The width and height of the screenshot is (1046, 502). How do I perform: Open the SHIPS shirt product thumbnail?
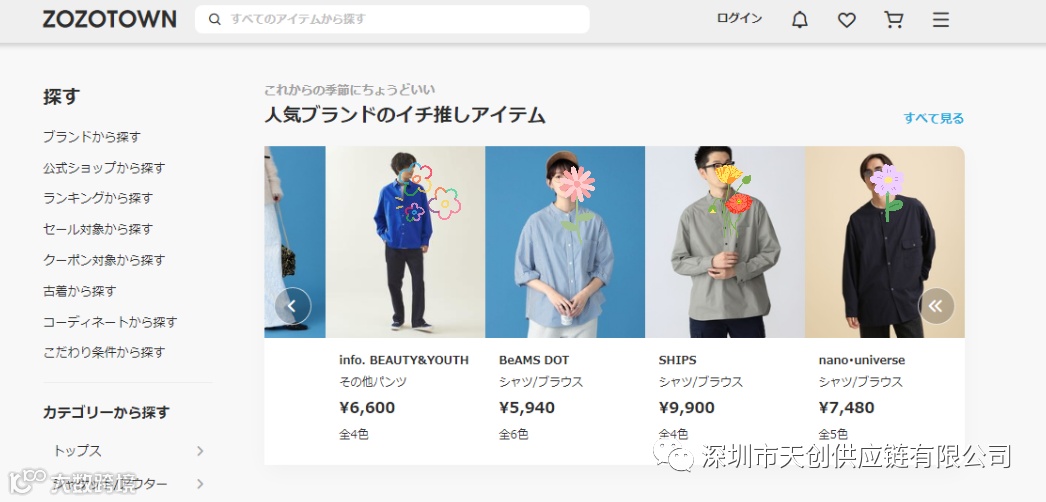tap(725, 242)
